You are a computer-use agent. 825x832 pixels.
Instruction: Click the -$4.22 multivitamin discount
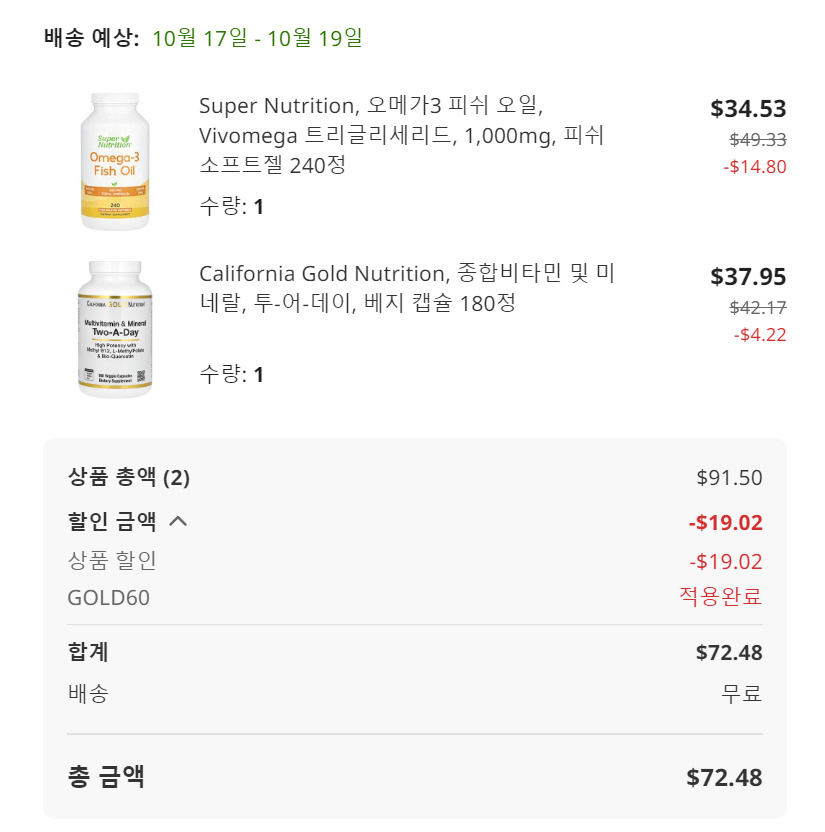tap(759, 335)
